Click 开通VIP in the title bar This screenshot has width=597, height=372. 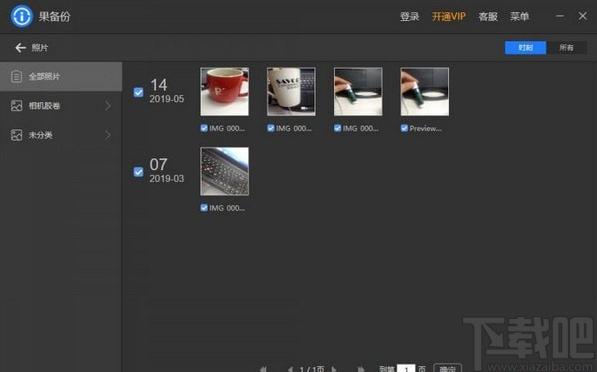tap(449, 16)
